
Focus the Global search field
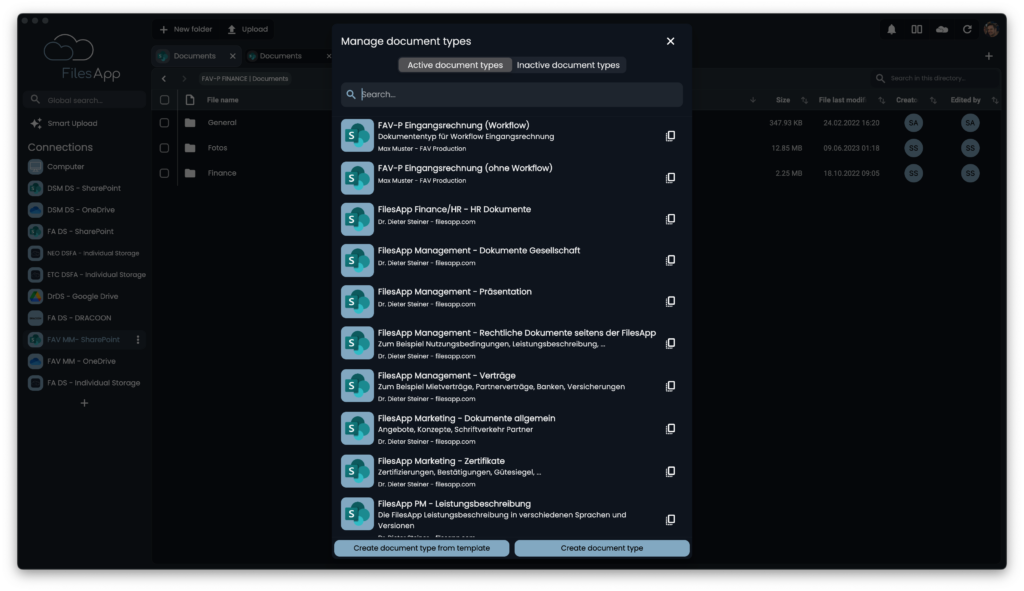pos(84,100)
